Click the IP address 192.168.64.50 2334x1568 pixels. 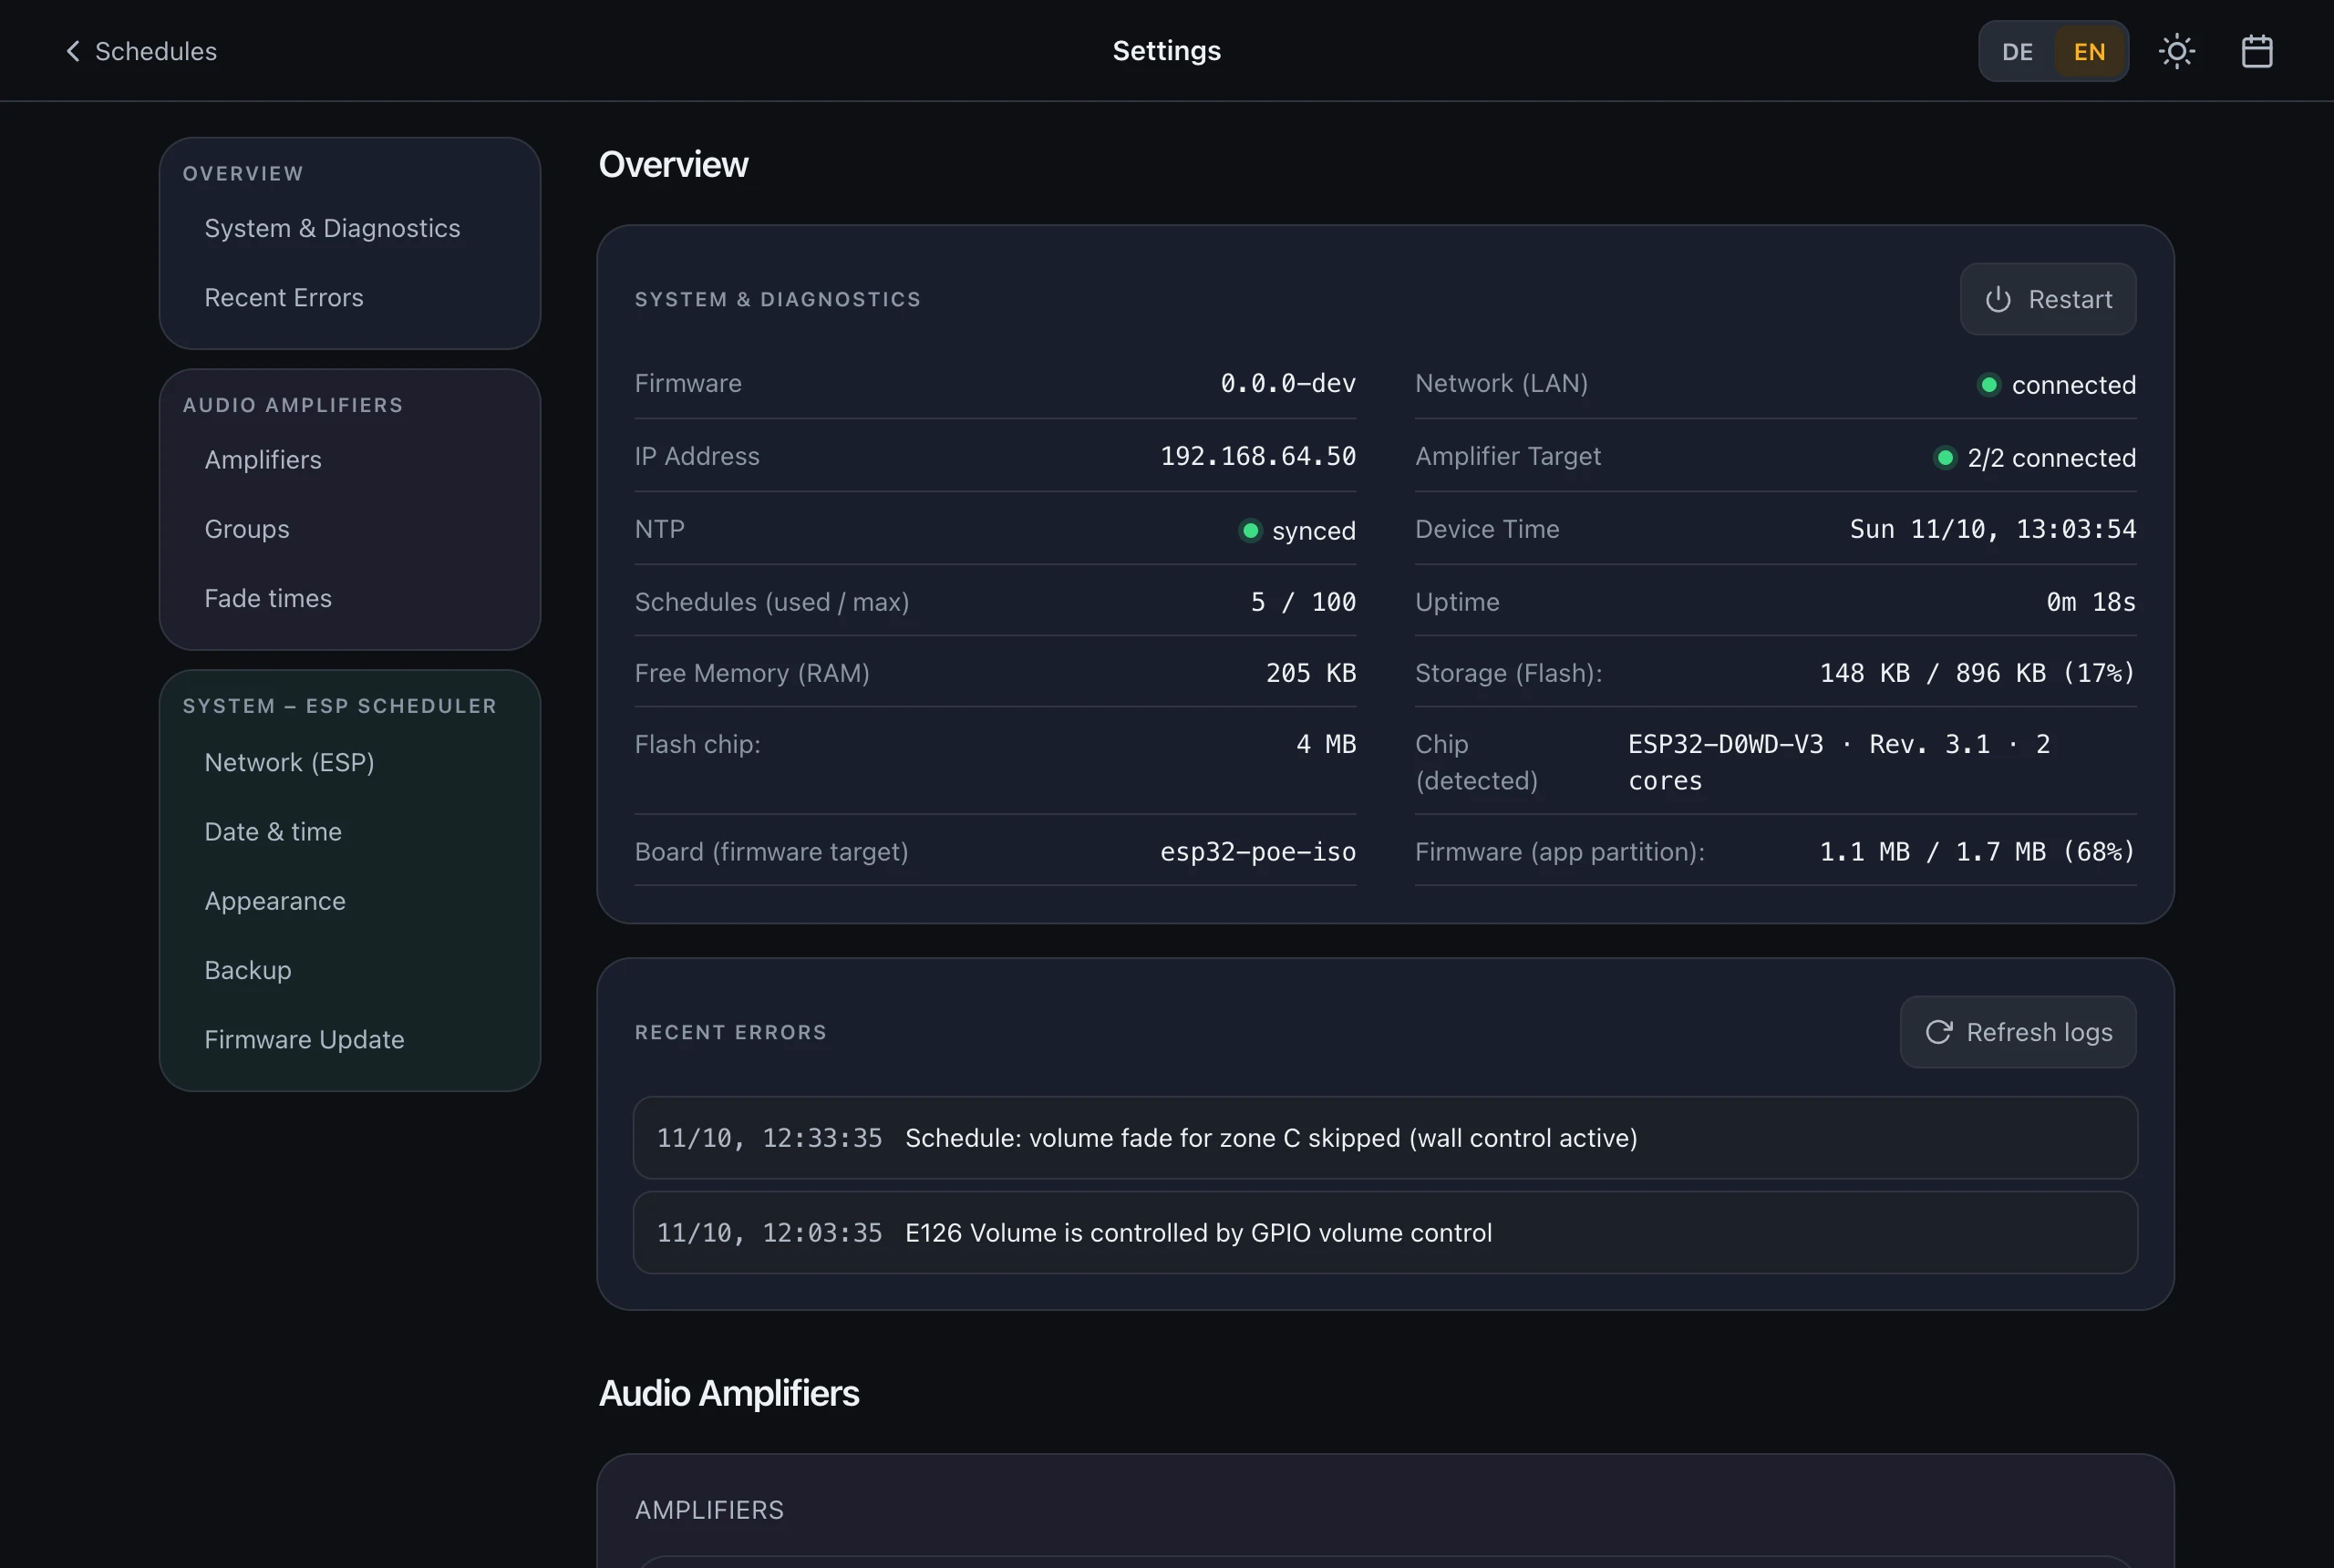(1258, 456)
